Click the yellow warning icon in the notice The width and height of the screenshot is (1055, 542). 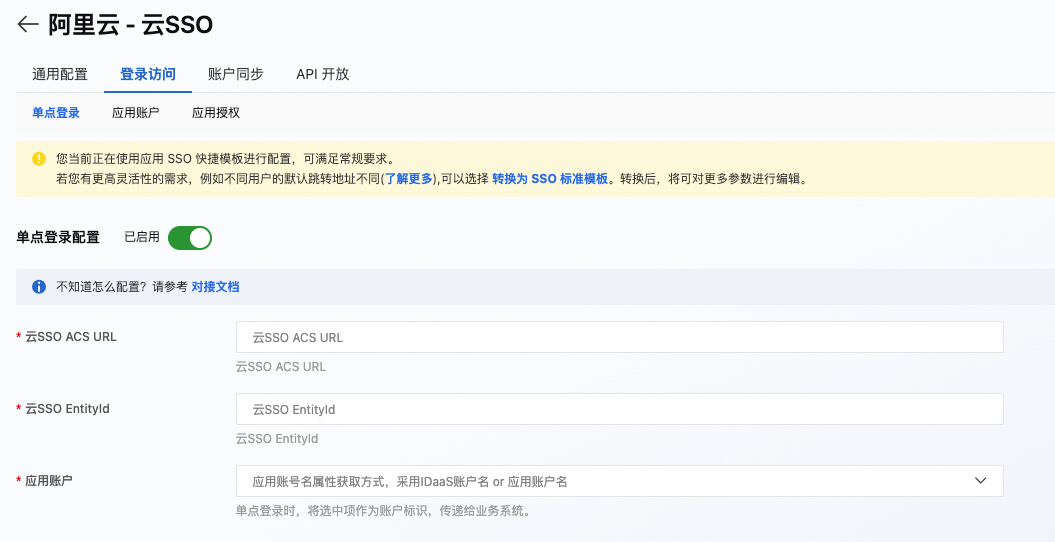pos(39,159)
